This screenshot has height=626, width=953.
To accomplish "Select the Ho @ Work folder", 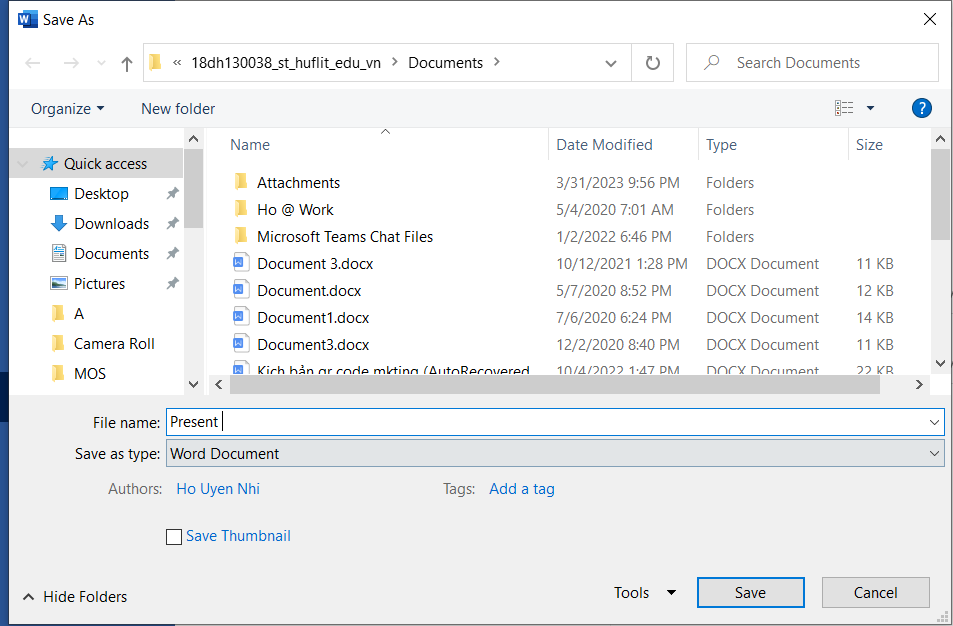I will pos(295,210).
